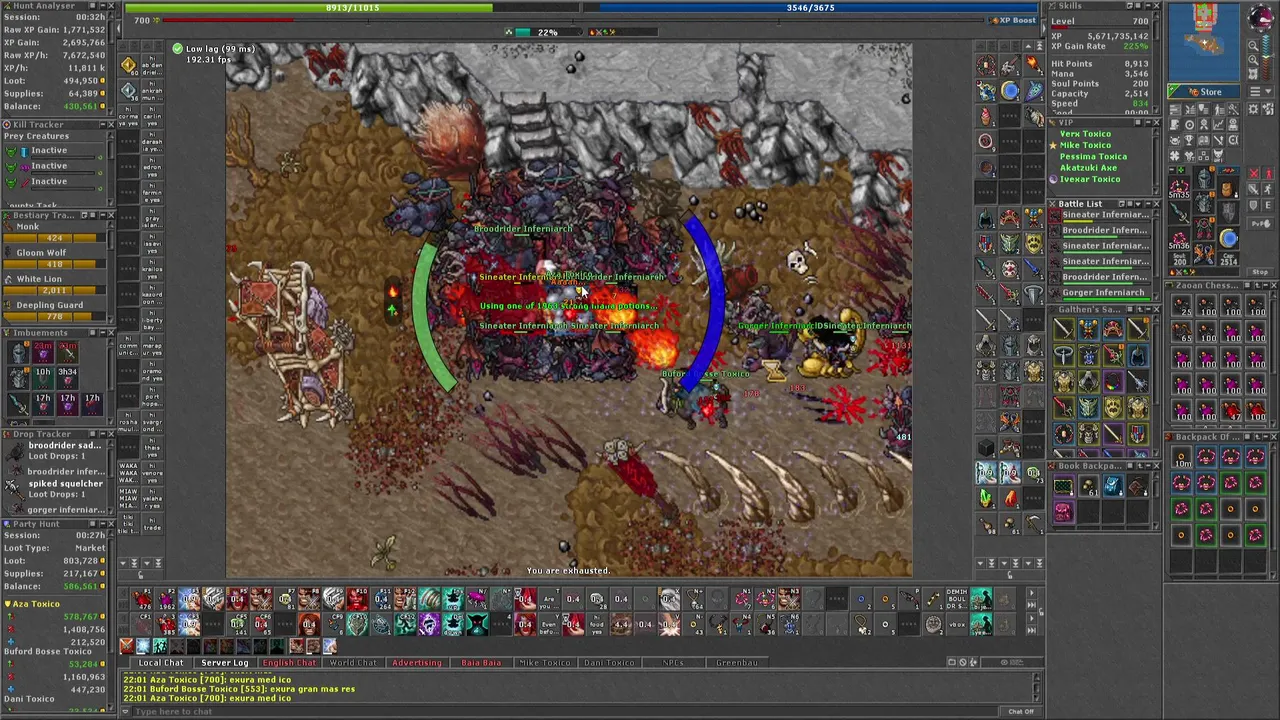Open the minimap compass rose
The height and width of the screenshot is (720, 1280).
[1262, 17]
